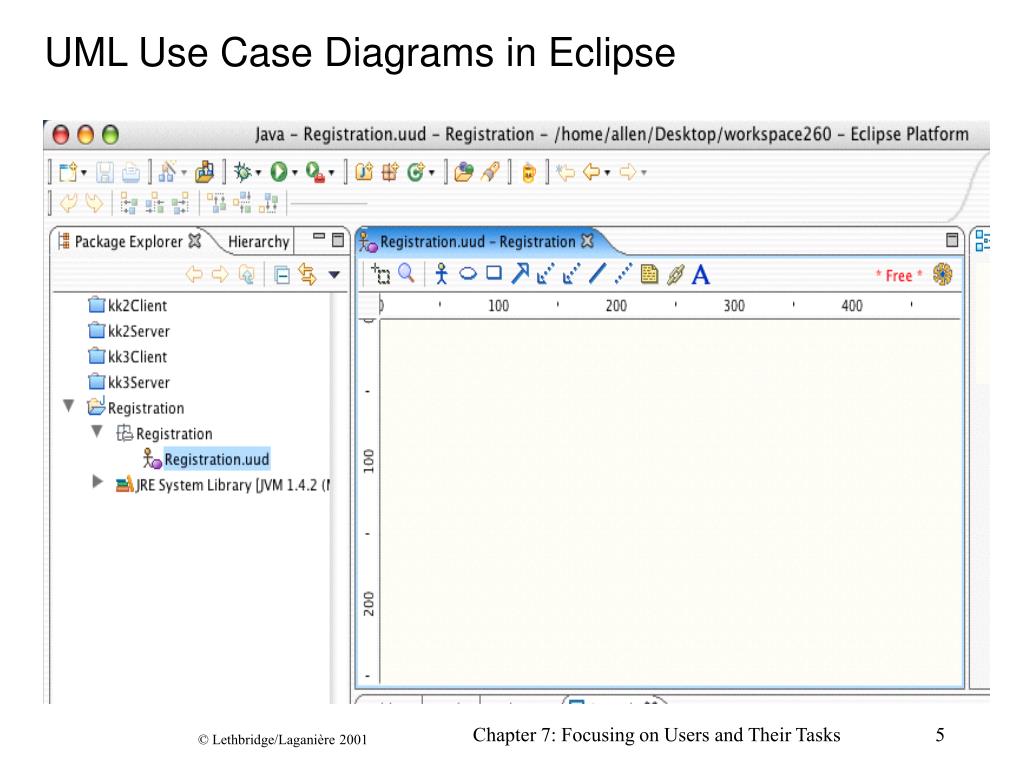This screenshot has height=768, width=1024.
Task: Open the New Java Class dropdown arrow
Action: 432,173
